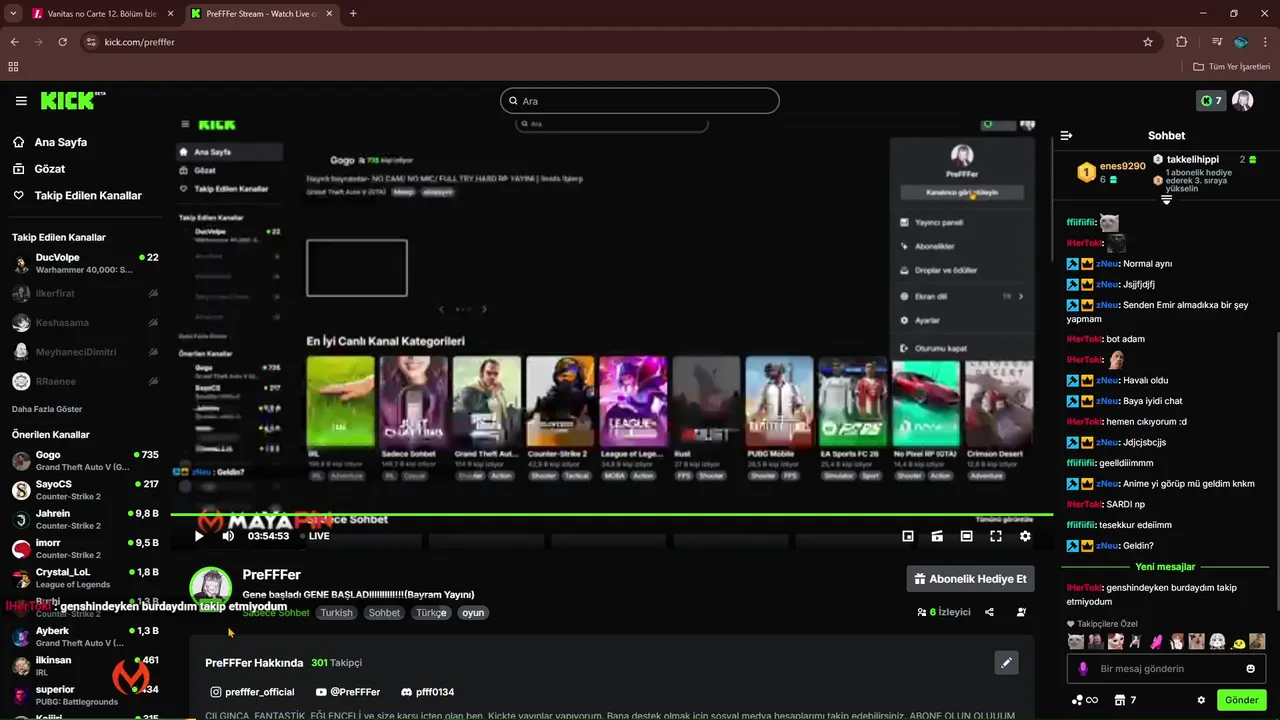Select the Turkish tag
This screenshot has width=1280, height=720.
click(336, 613)
